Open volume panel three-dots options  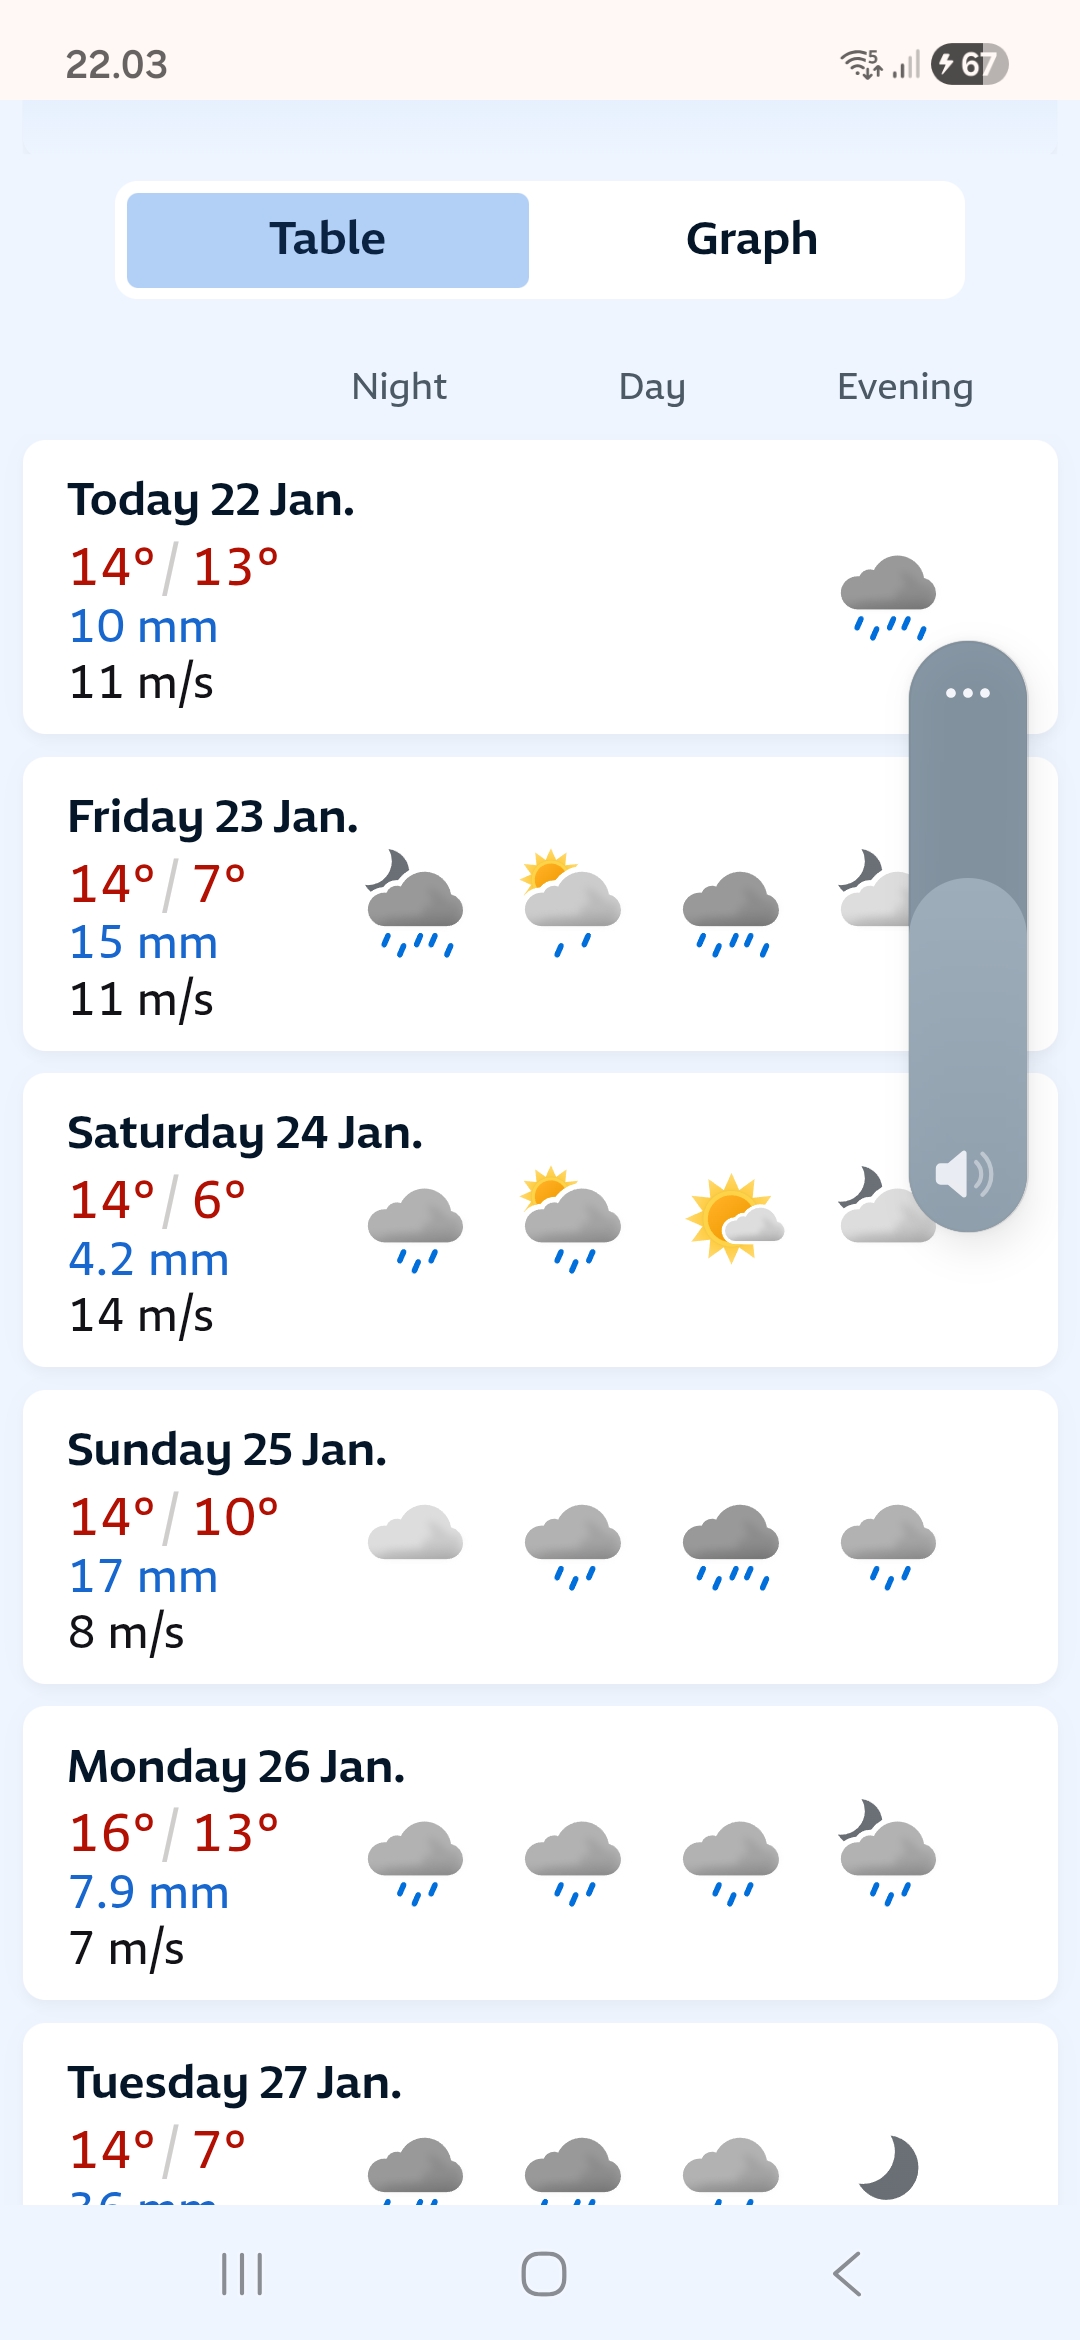[x=967, y=693]
